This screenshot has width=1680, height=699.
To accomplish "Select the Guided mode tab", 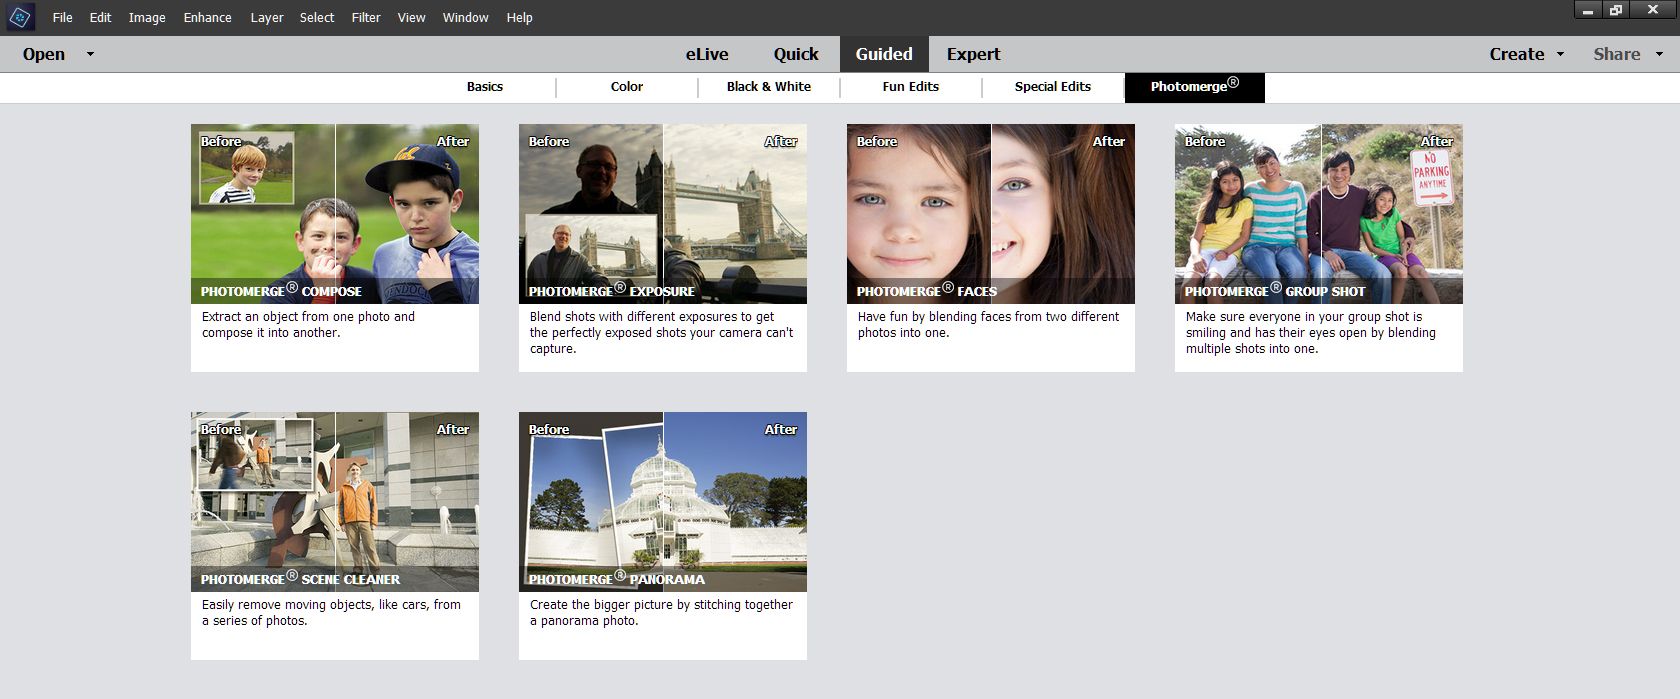I will pos(884,54).
